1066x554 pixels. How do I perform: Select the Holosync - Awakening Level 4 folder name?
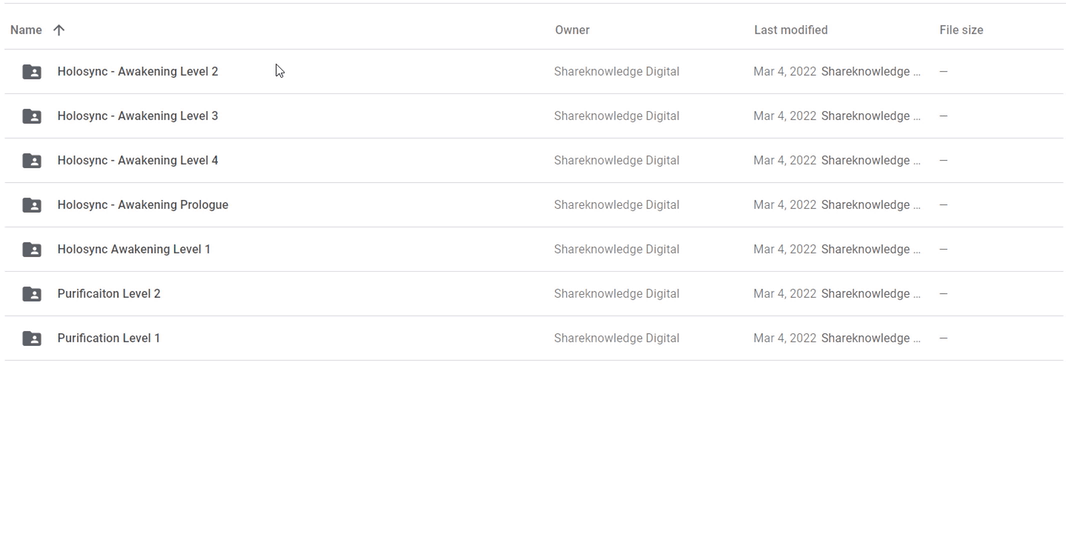(138, 160)
